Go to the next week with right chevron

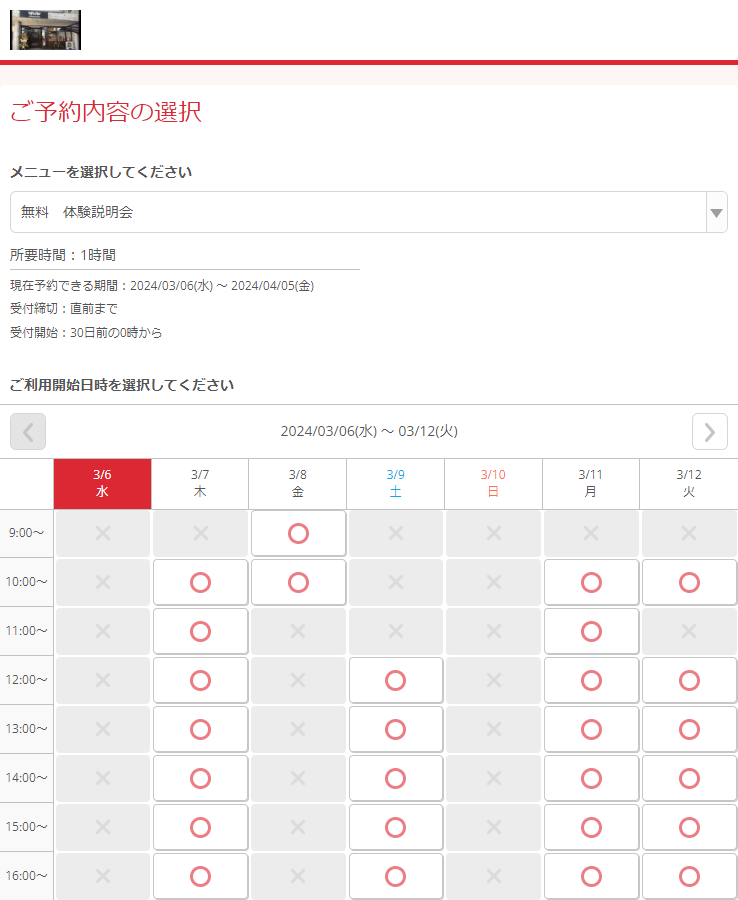(x=709, y=431)
